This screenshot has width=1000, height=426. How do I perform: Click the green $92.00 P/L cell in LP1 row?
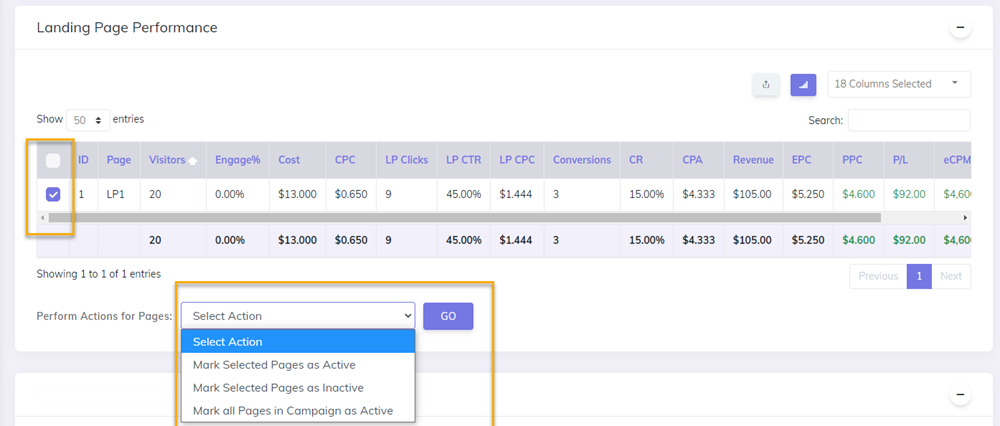click(x=909, y=195)
